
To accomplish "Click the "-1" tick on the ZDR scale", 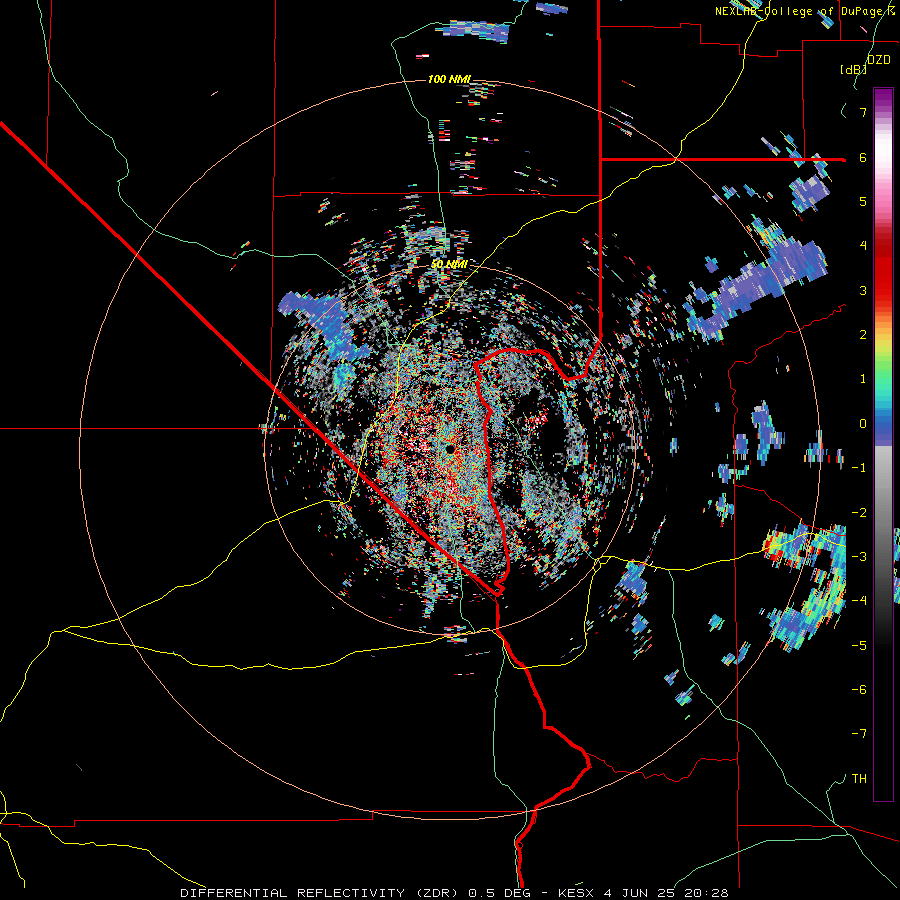I will click(859, 468).
